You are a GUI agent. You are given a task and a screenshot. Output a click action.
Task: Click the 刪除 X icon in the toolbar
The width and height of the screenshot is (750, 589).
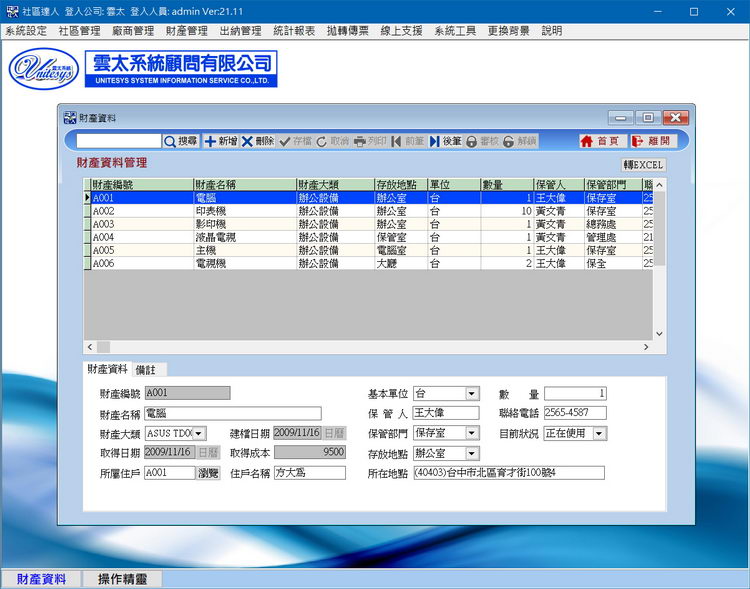[257, 142]
